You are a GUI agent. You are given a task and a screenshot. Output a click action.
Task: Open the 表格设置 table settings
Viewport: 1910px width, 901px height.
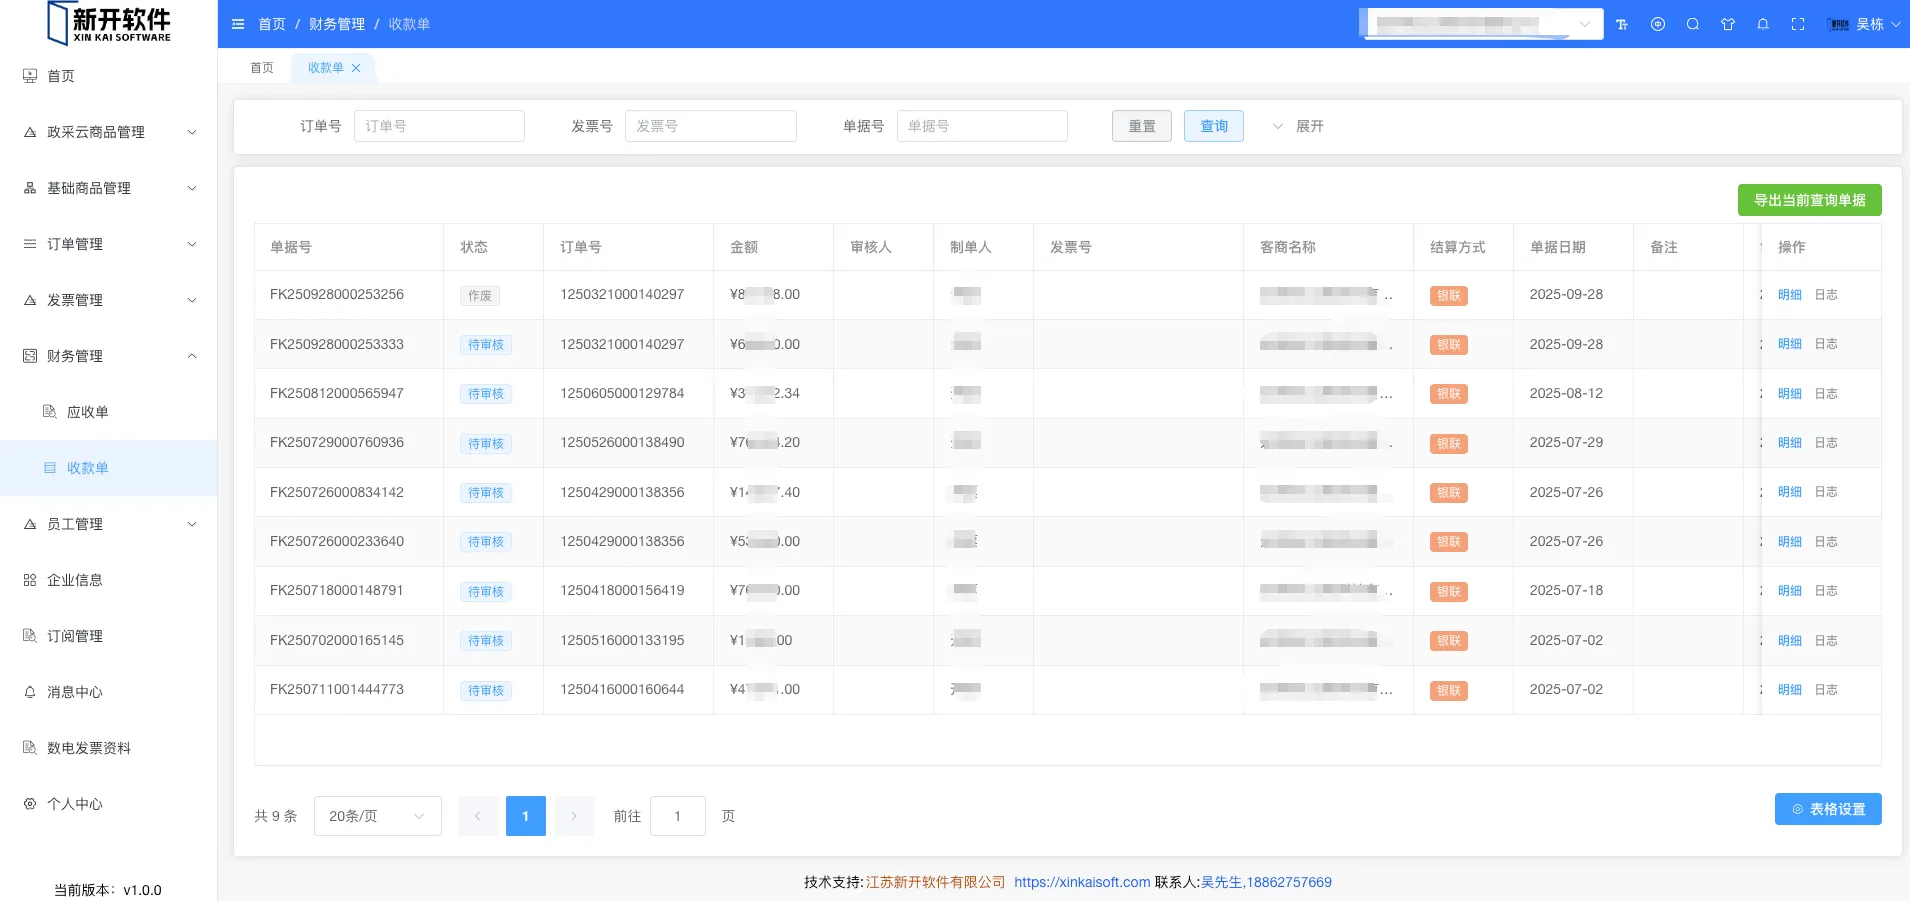click(x=1827, y=809)
